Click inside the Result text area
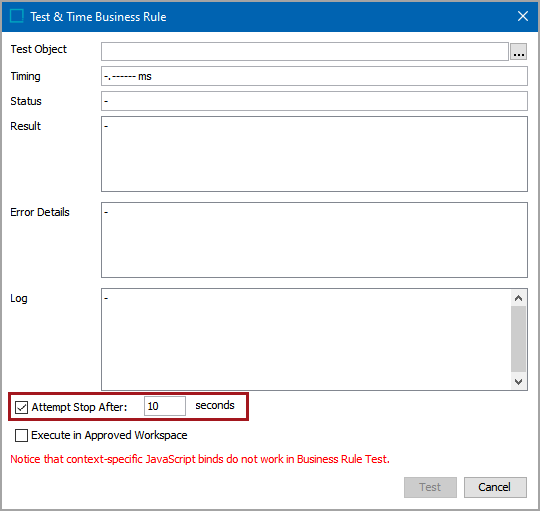 pyautogui.click(x=314, y=154)
